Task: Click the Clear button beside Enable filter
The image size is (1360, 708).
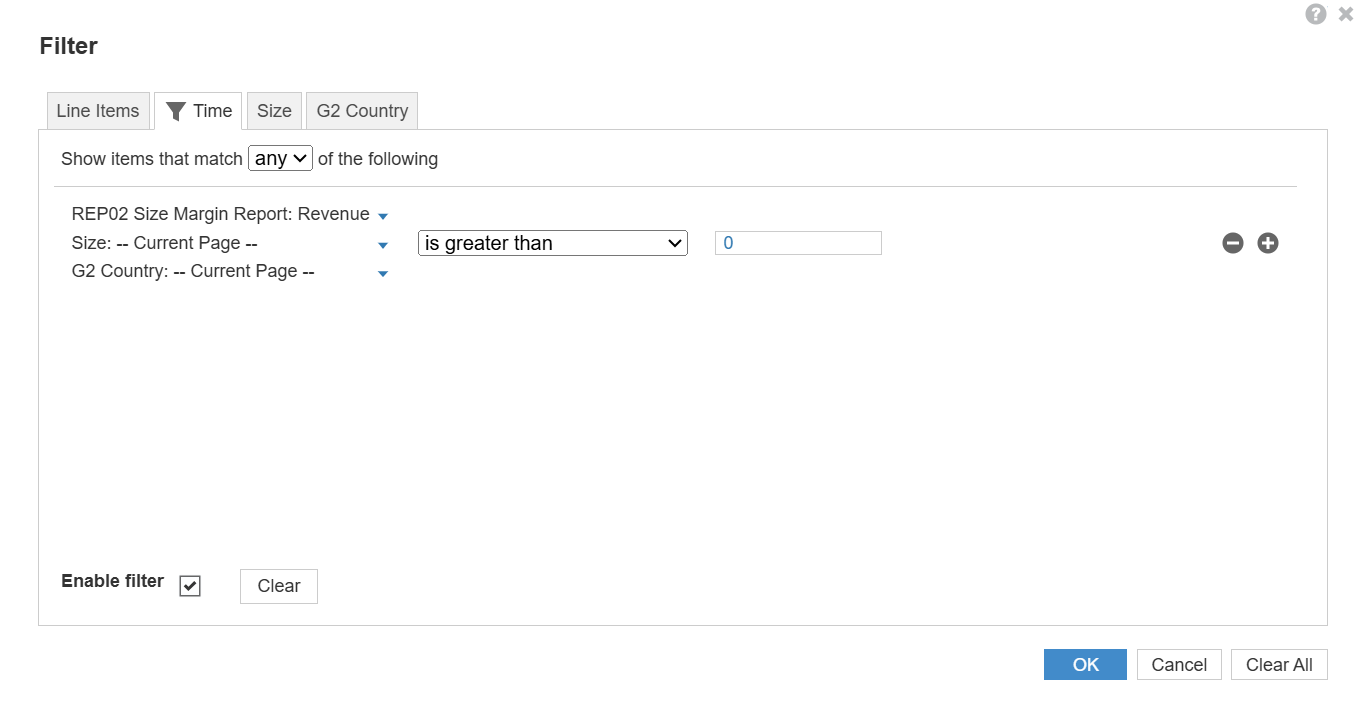Action: click(x=279, y=587)
